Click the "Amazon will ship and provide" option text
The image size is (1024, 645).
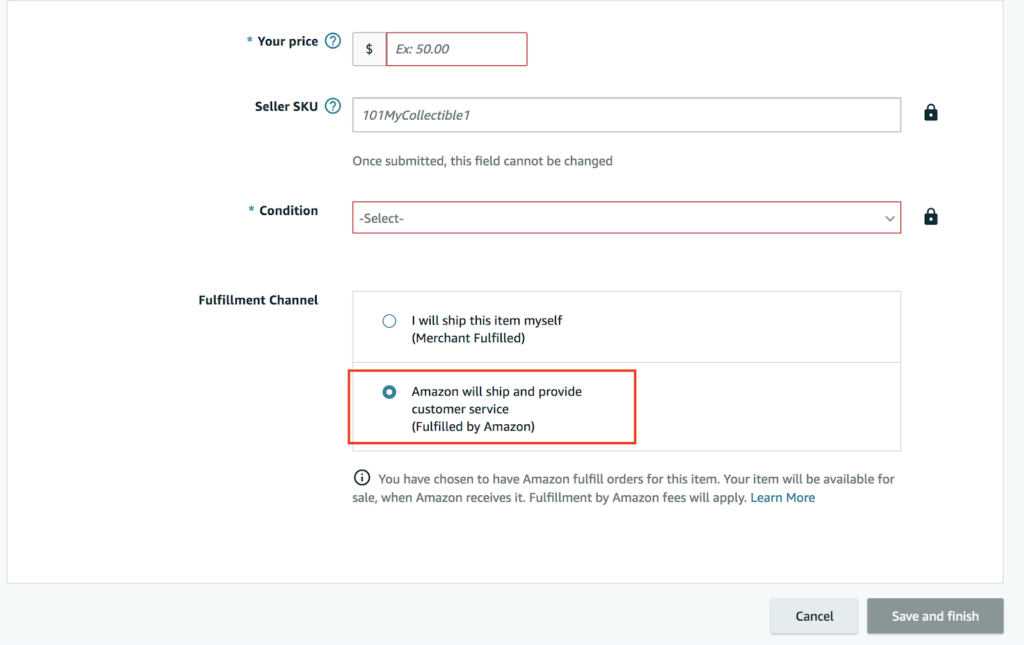pos(496,392)
